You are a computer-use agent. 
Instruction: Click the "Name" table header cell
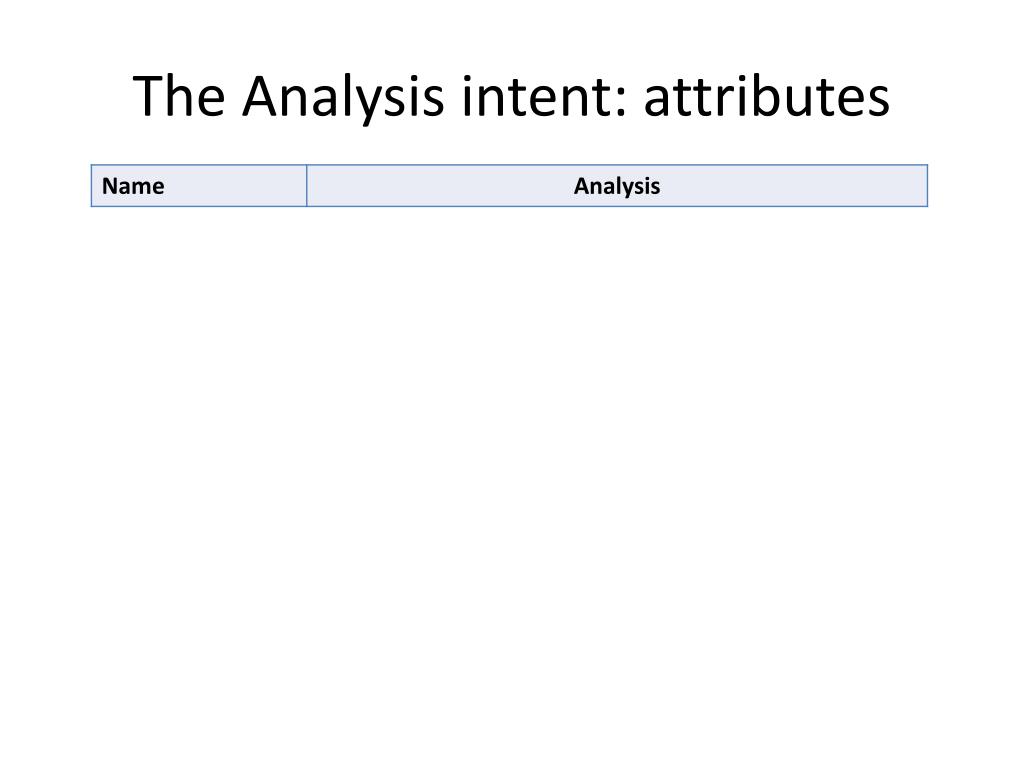(x=199, y=186)
